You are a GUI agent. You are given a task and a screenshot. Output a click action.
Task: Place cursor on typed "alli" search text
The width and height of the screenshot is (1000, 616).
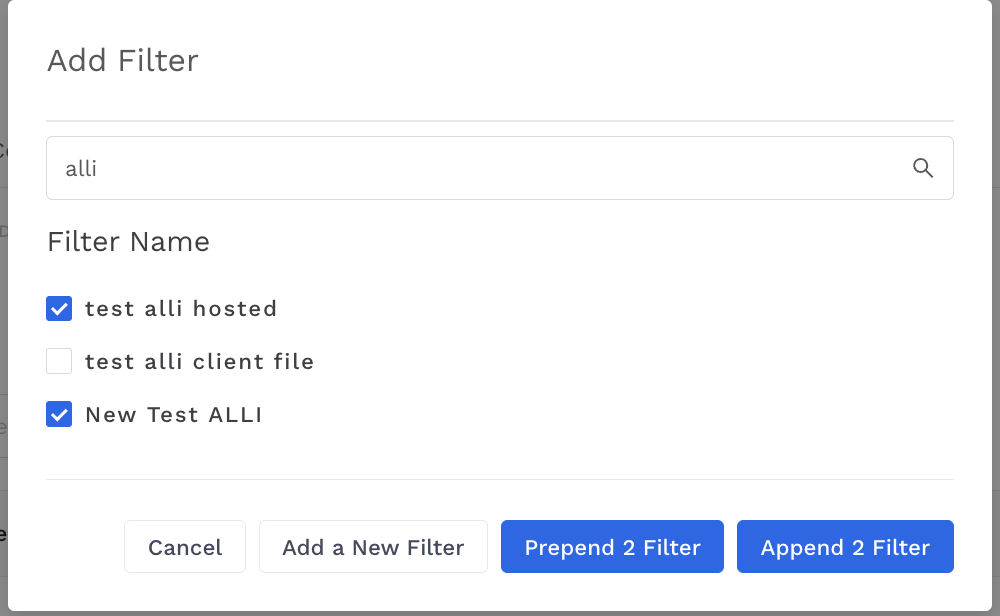tap(81, 168)
